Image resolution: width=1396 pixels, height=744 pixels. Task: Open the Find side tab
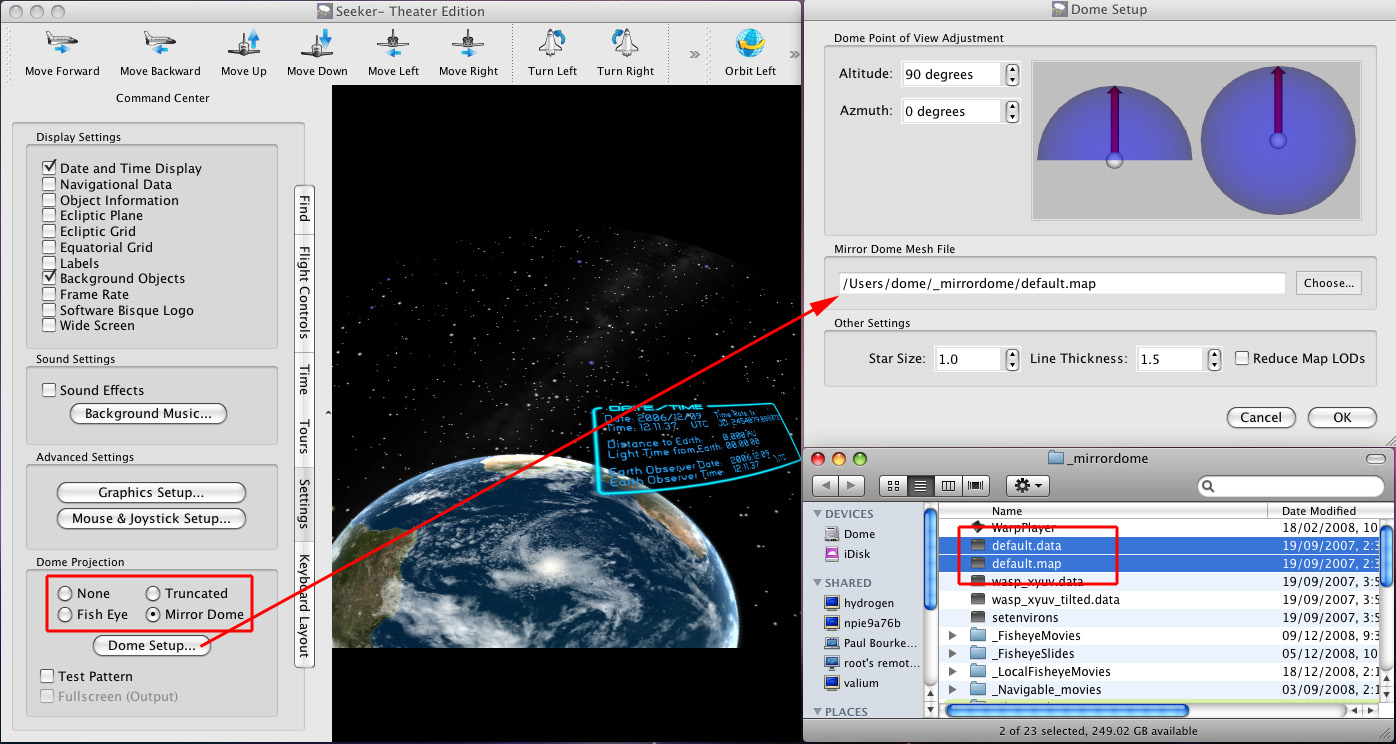tap(303, 207)
